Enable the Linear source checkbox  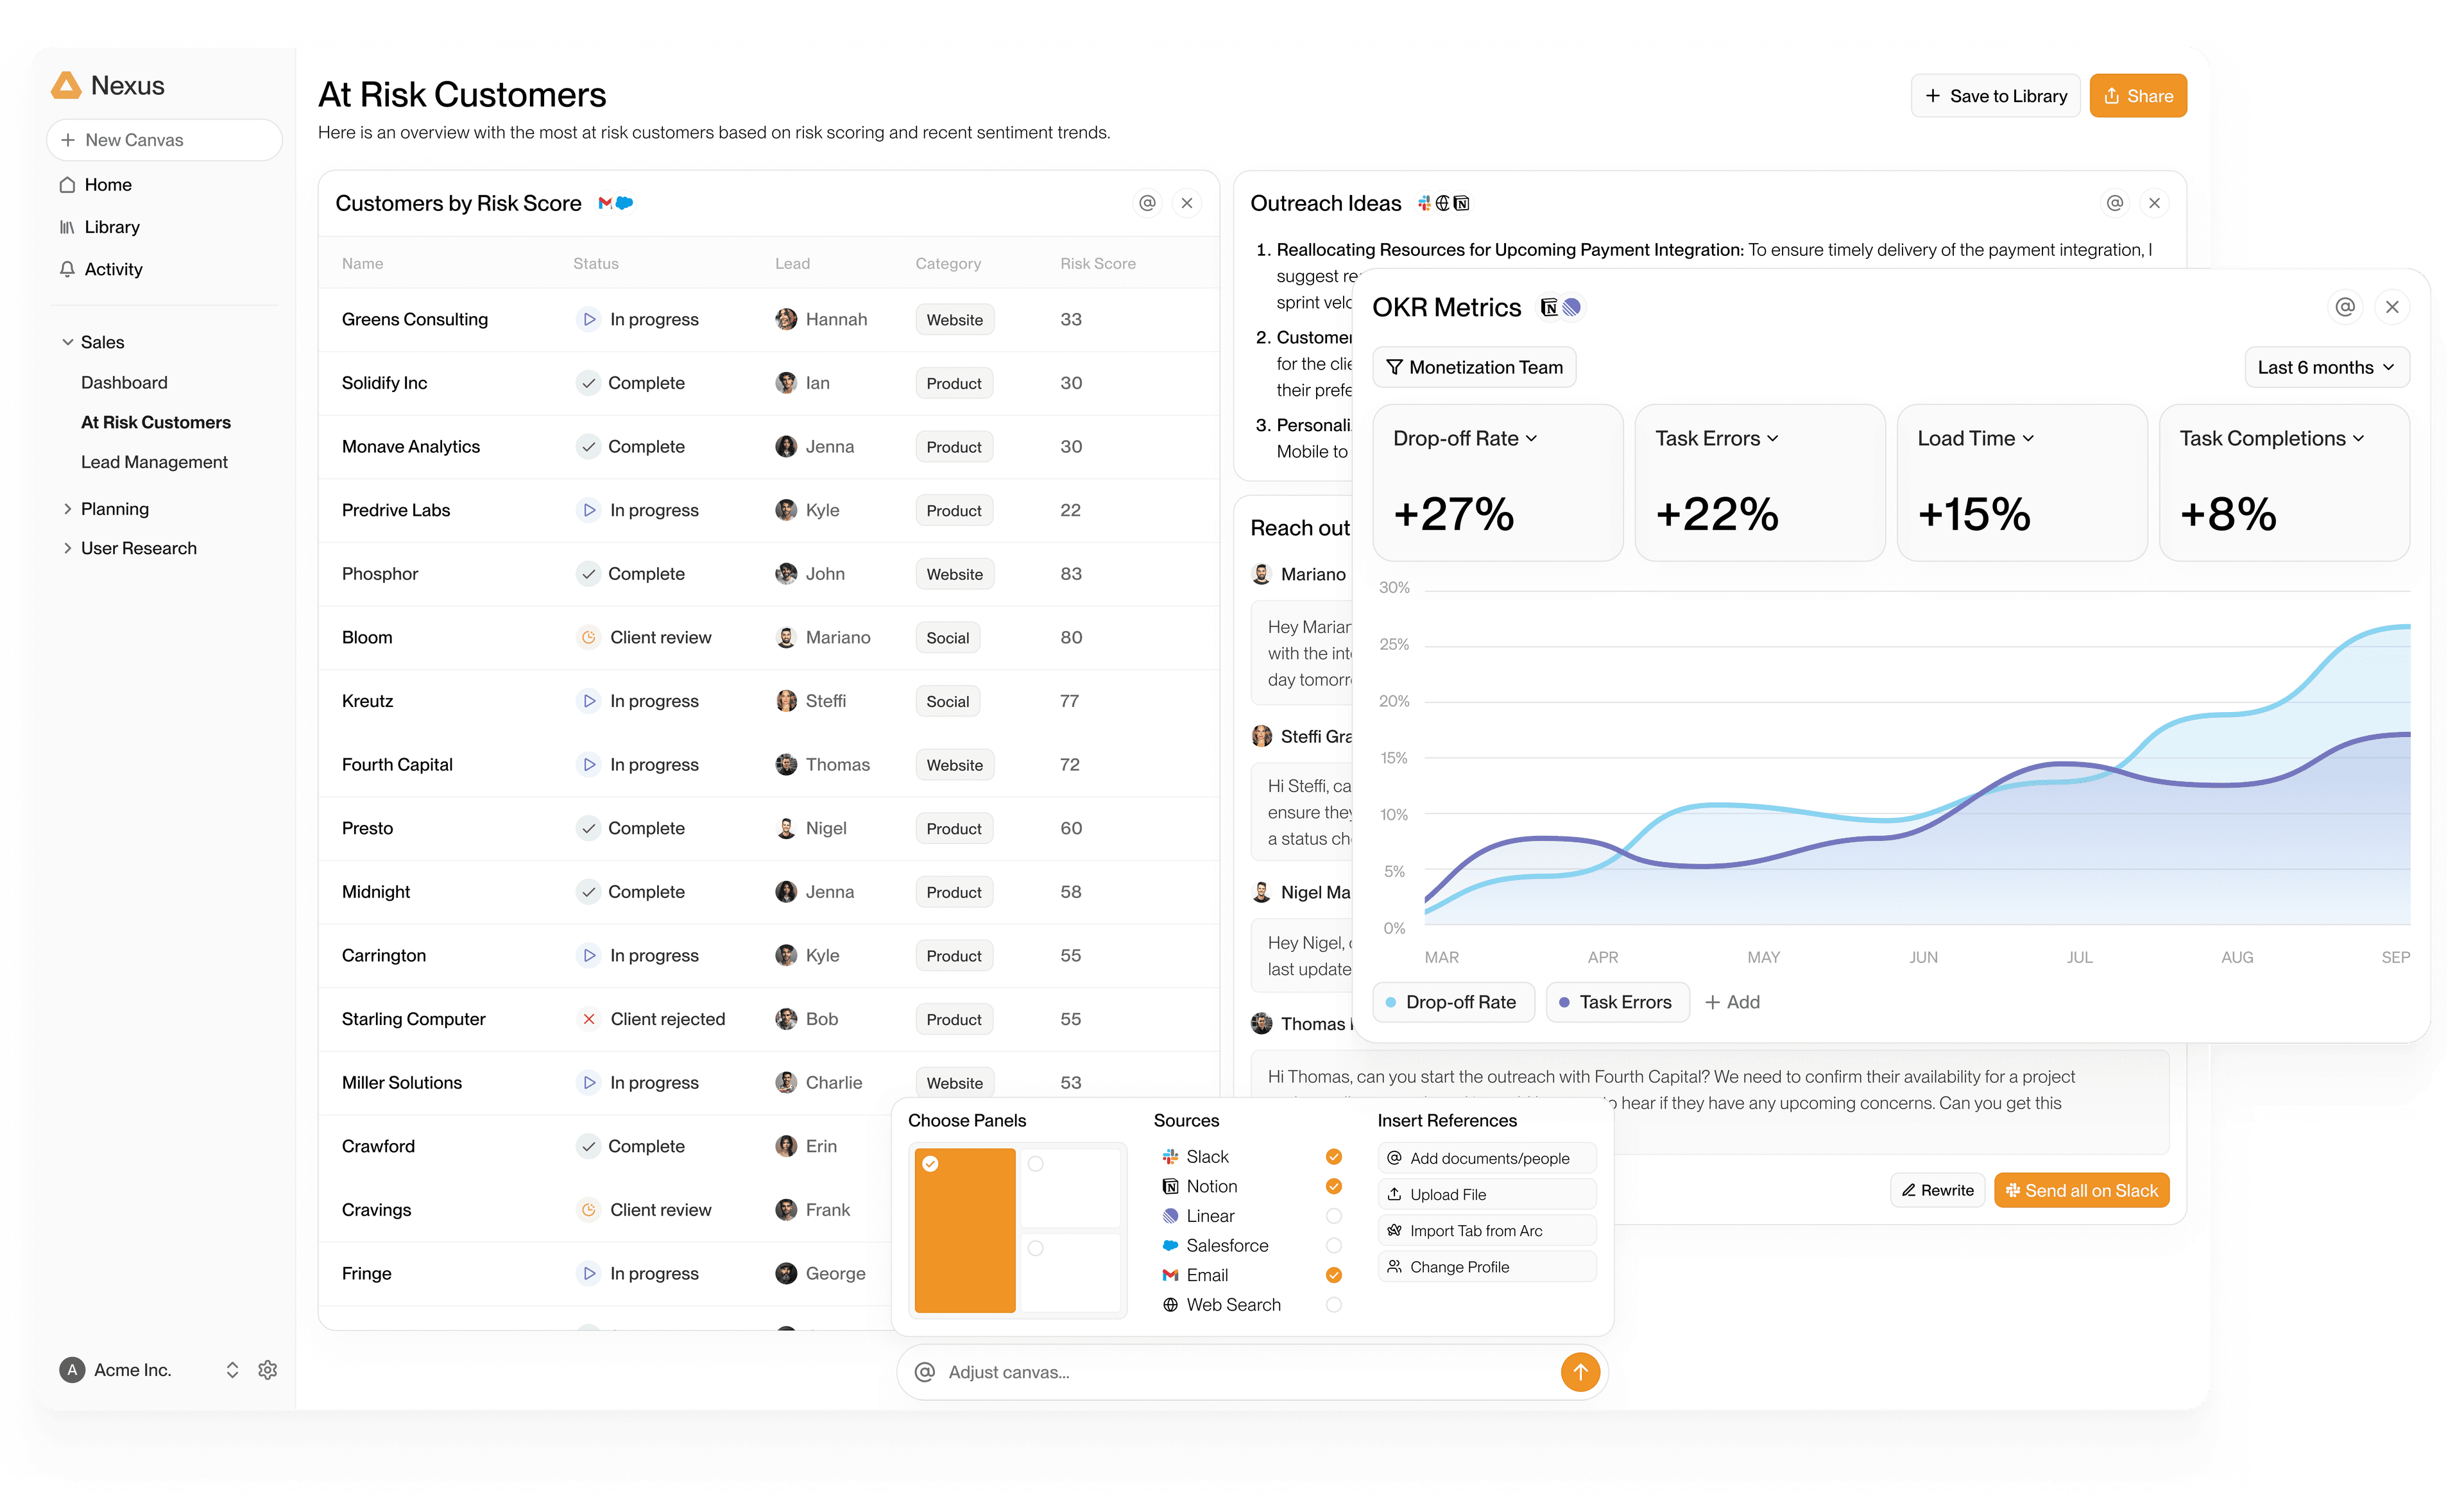point(1333,1216)
